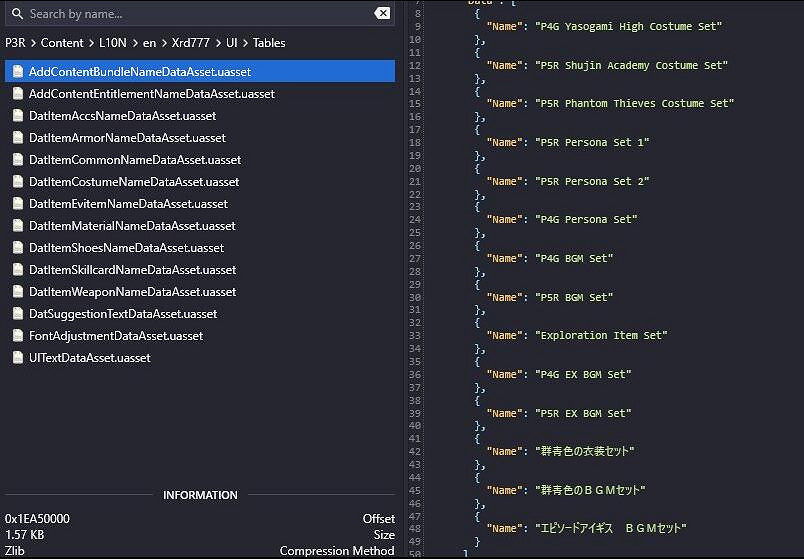Click the search magnifier icon
The height and width of the screenshot is (559, 804).
pos(18,14)
